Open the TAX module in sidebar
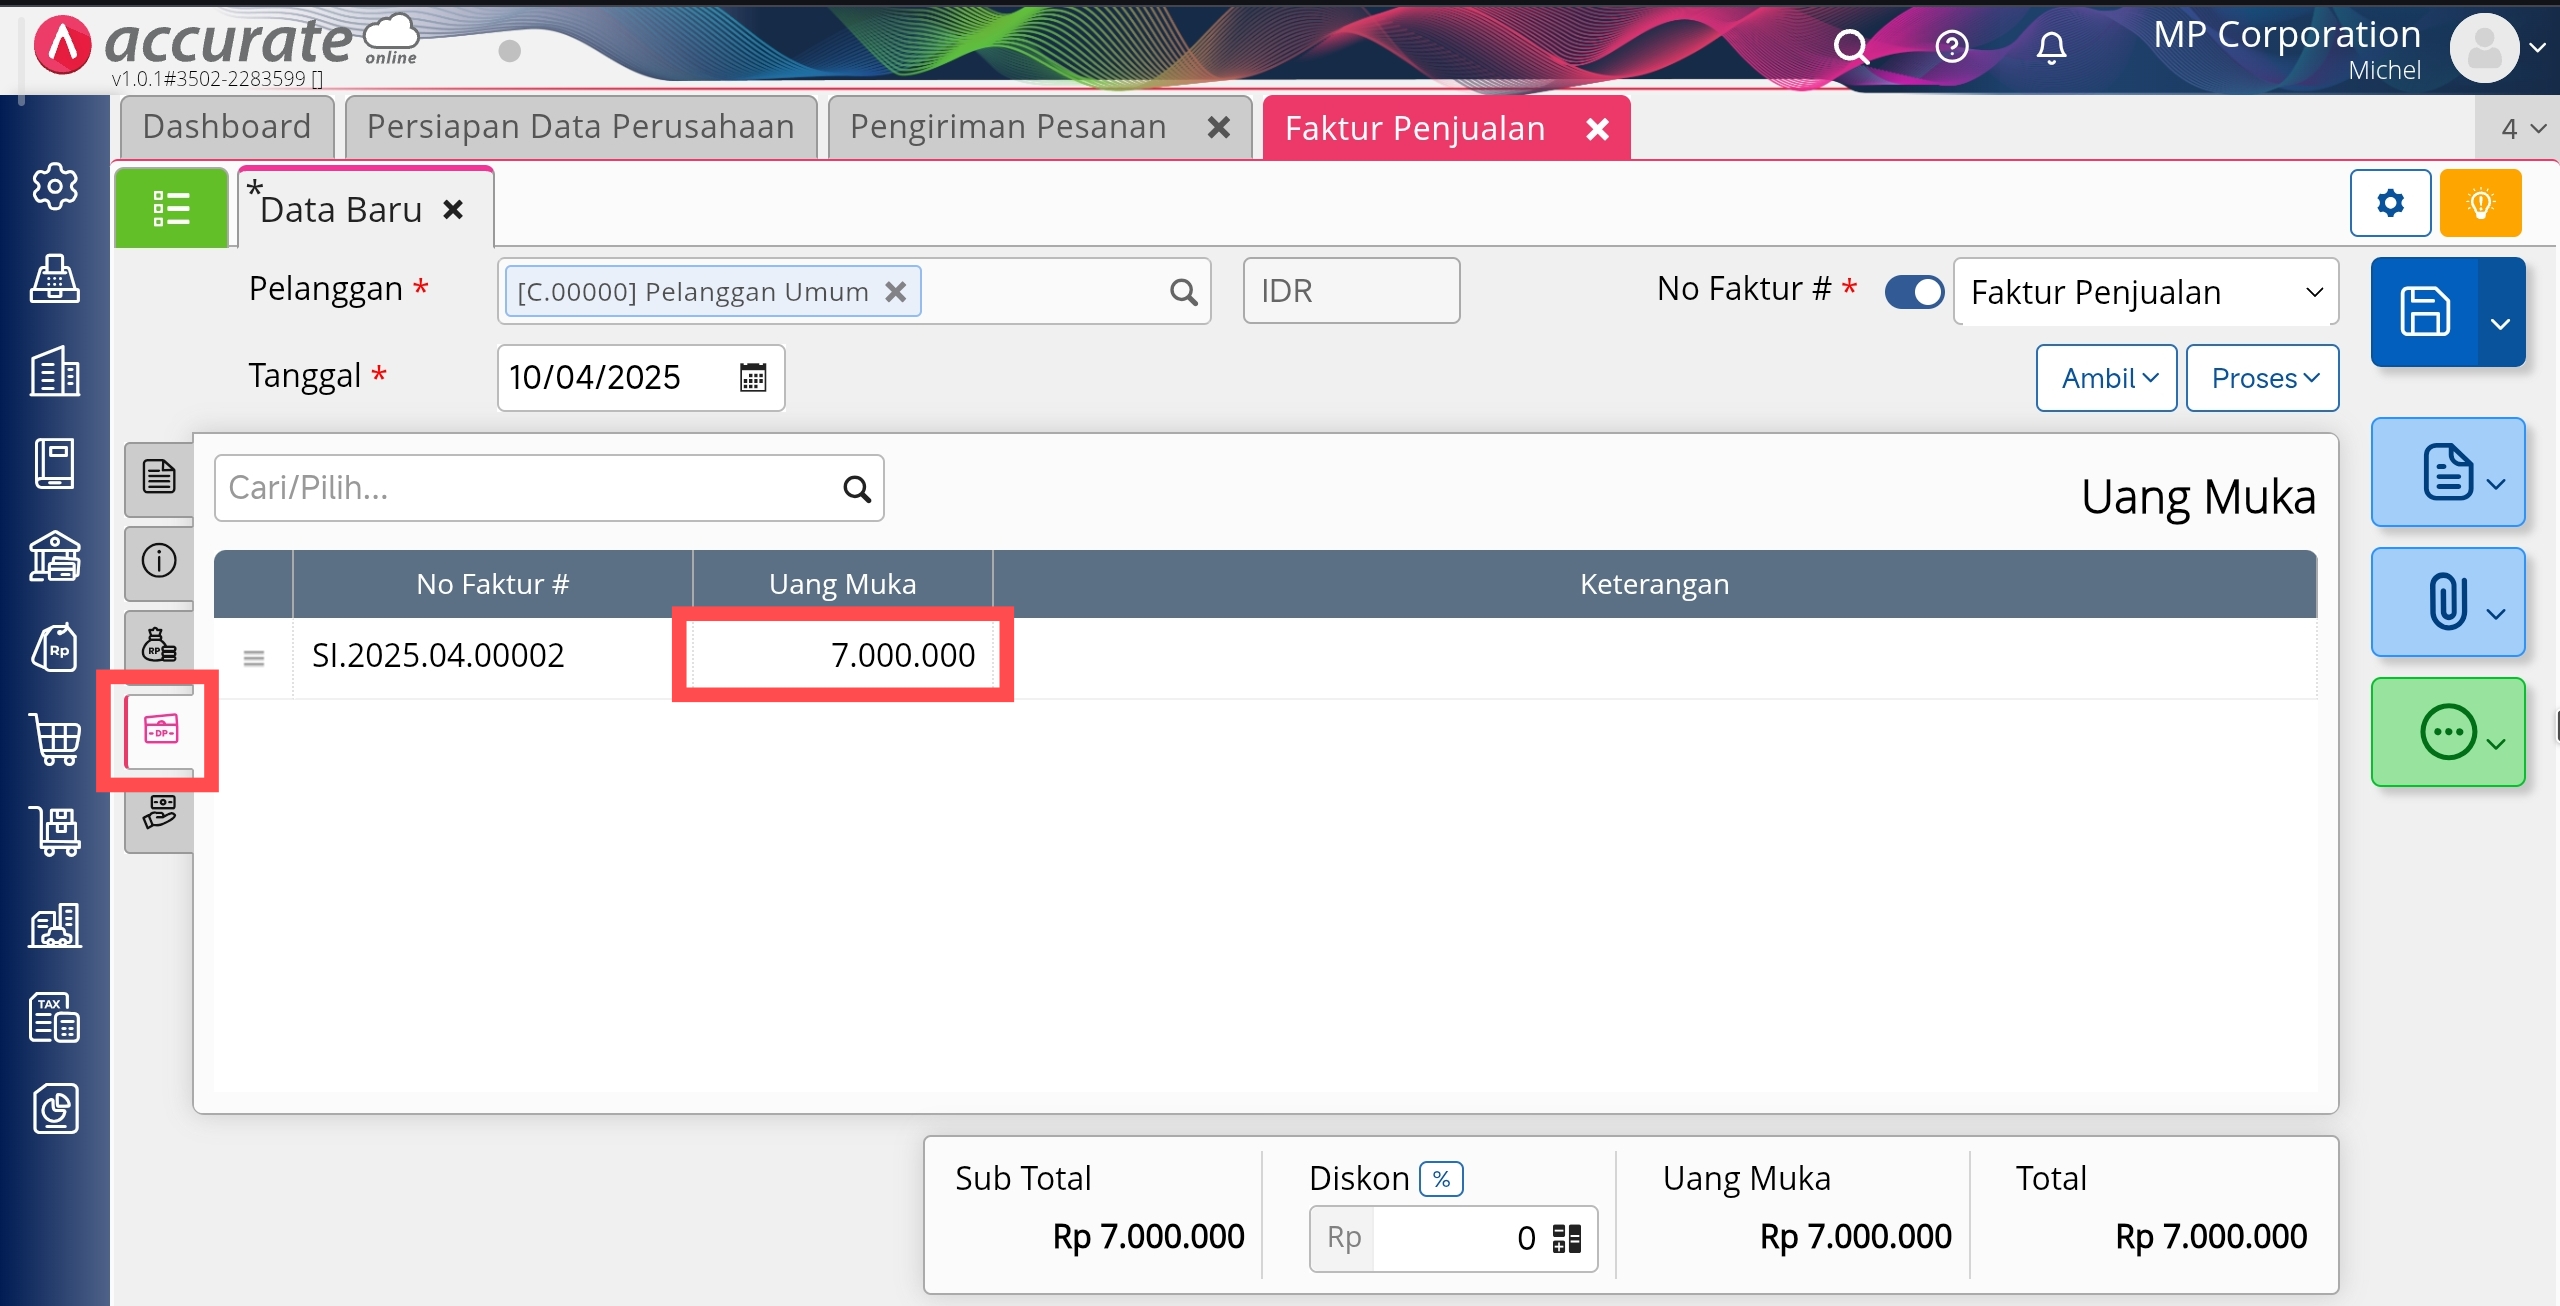The height and width of the screenshot is (1306, 2560). tap(55, 1018)
